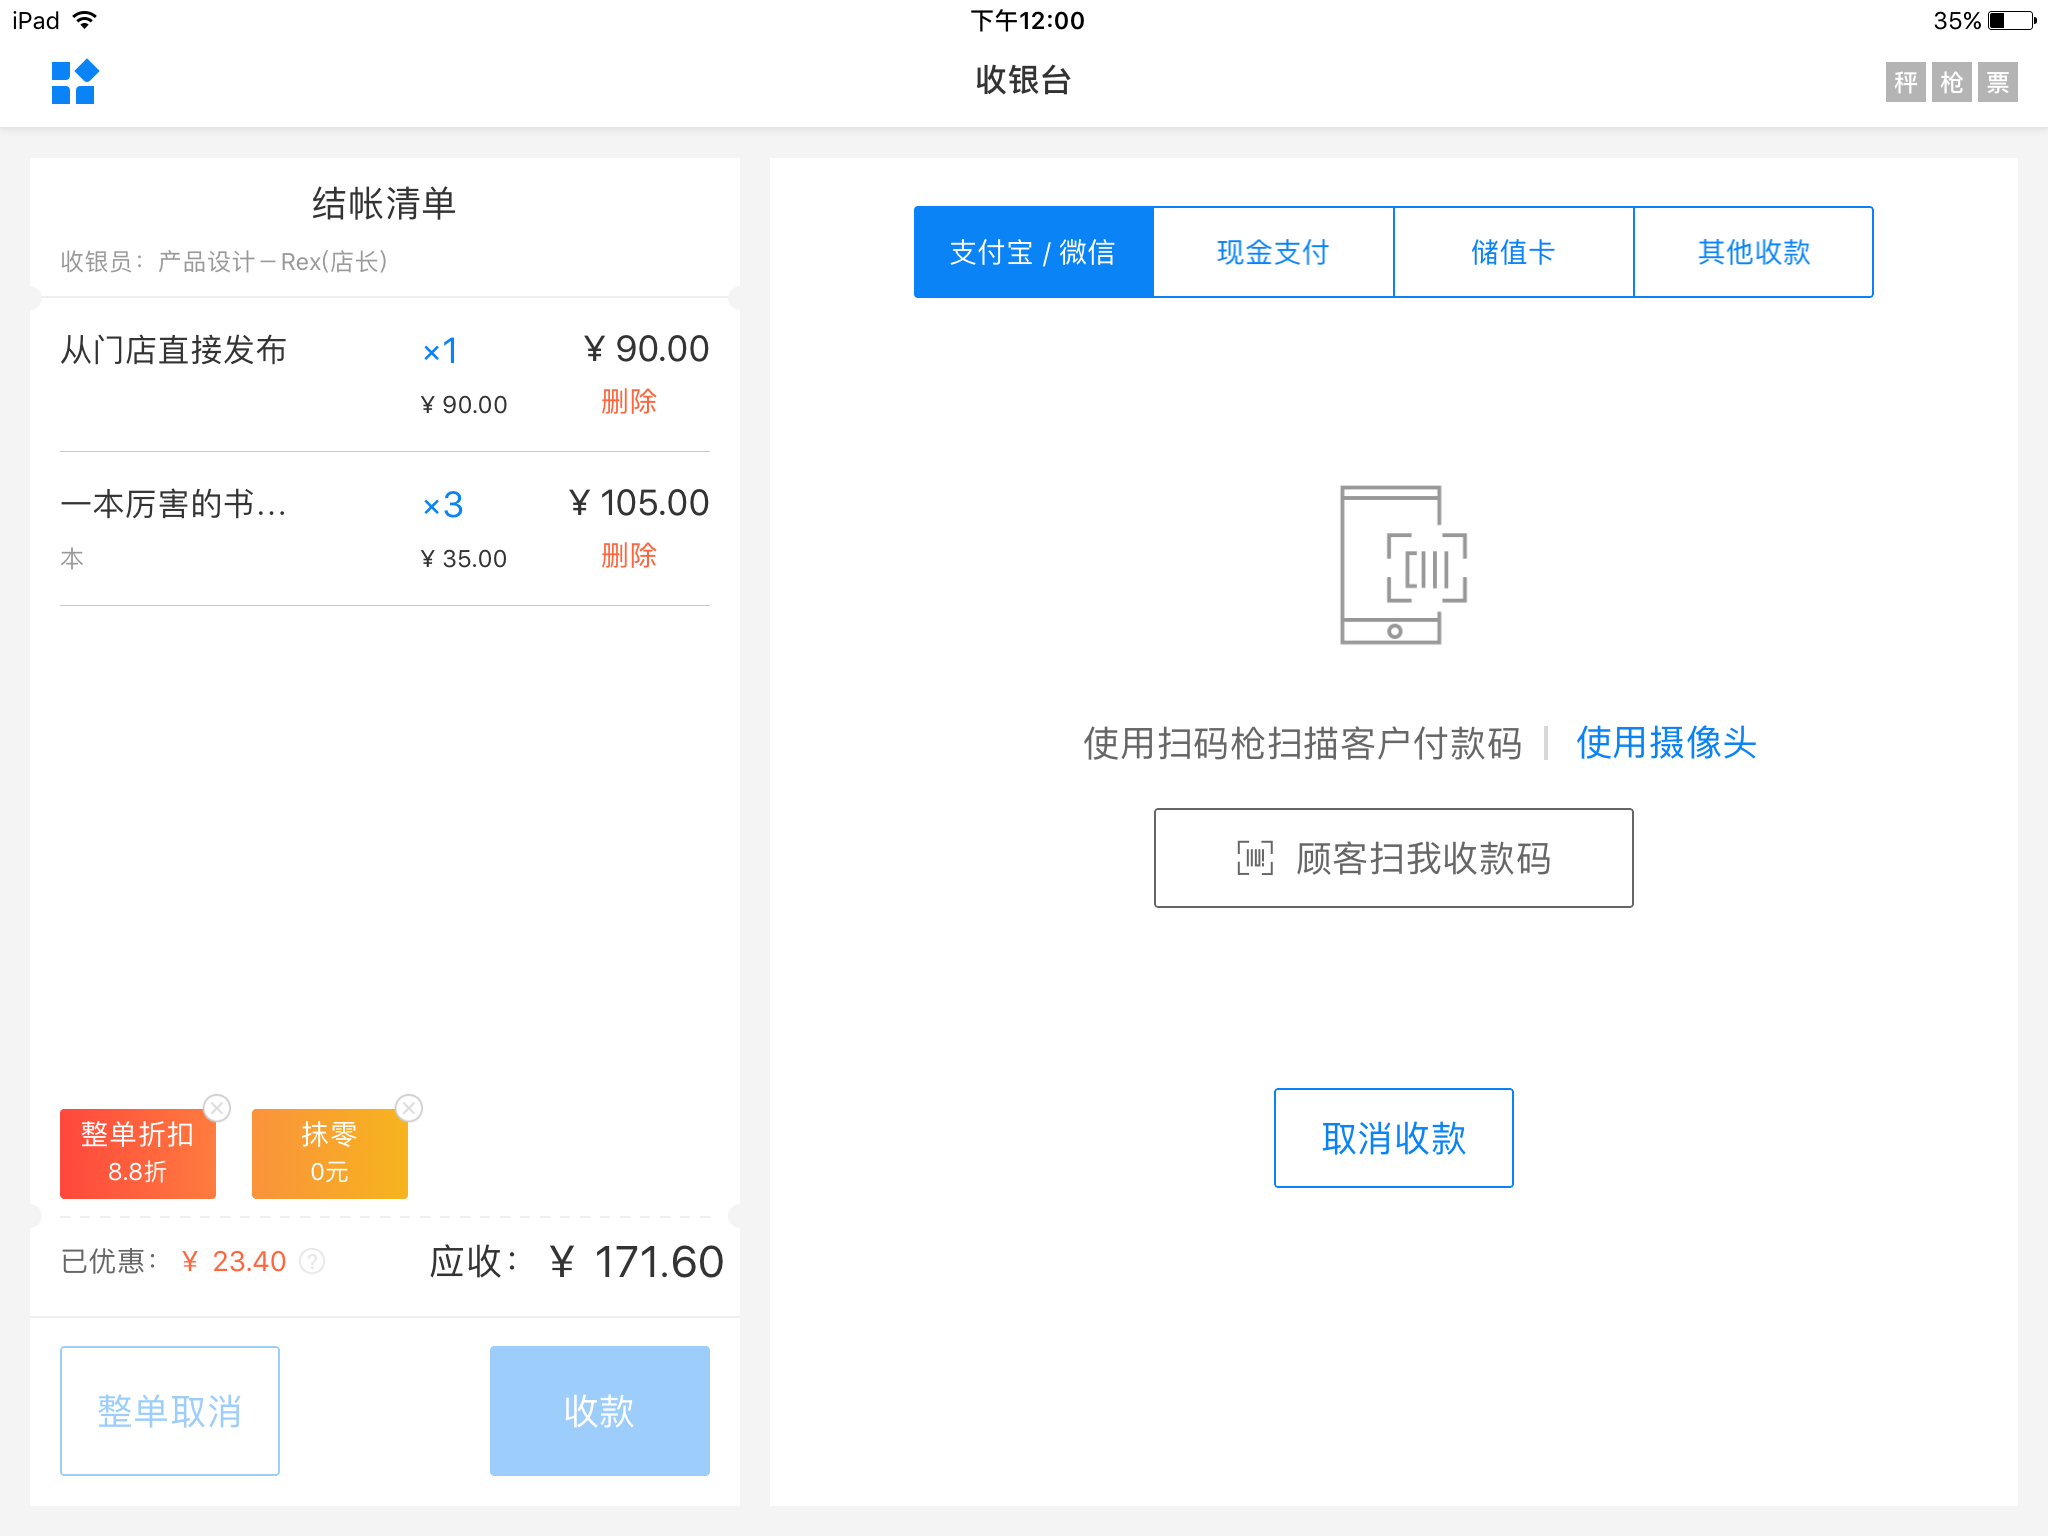Tap the Wi-Fi icon in status bar
This screenshot has height=1536, width=2048.
pyautogui.click(x=85, y=20)
